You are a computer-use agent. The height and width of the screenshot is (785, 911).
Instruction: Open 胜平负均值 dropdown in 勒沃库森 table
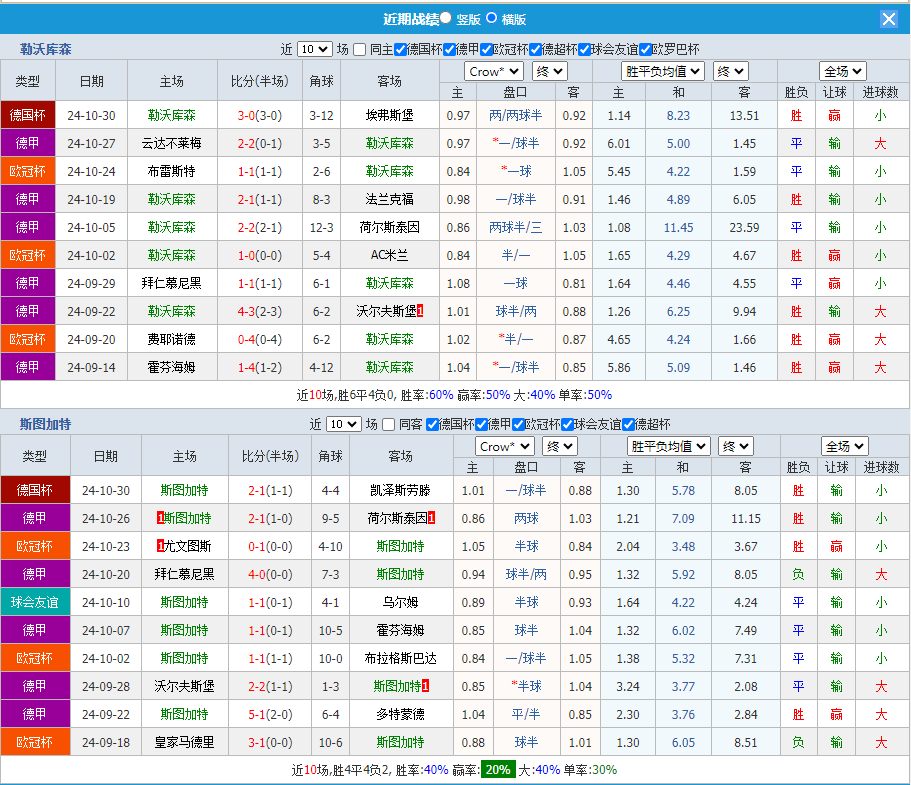pos(663,71)
